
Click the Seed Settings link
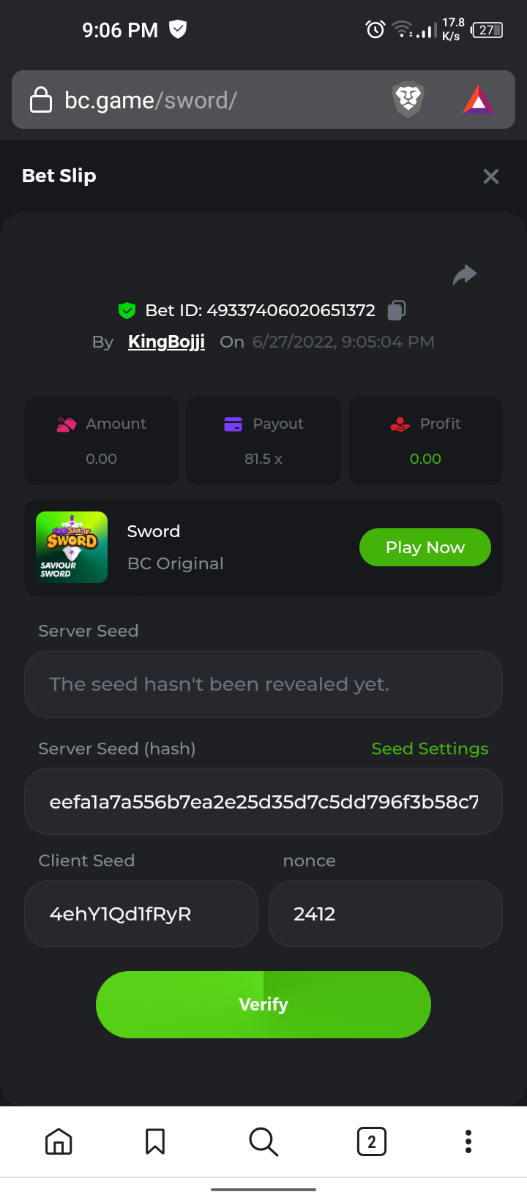pos(430,749)
